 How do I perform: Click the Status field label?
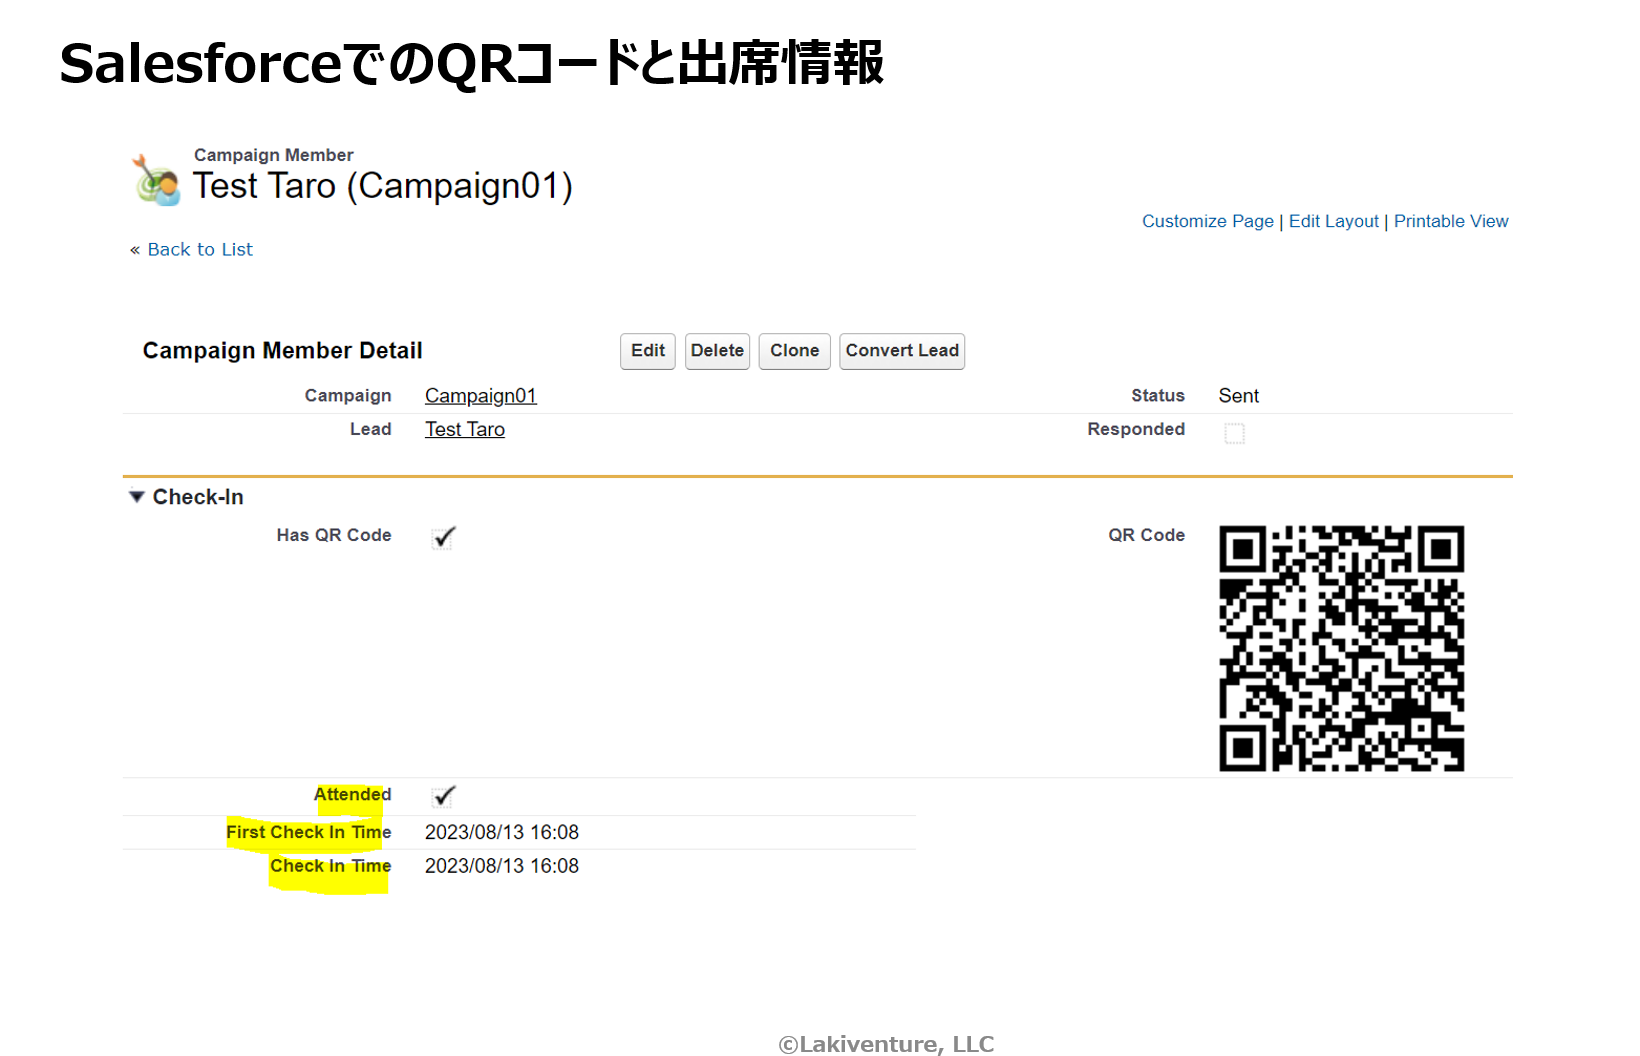pos(1158,396)
